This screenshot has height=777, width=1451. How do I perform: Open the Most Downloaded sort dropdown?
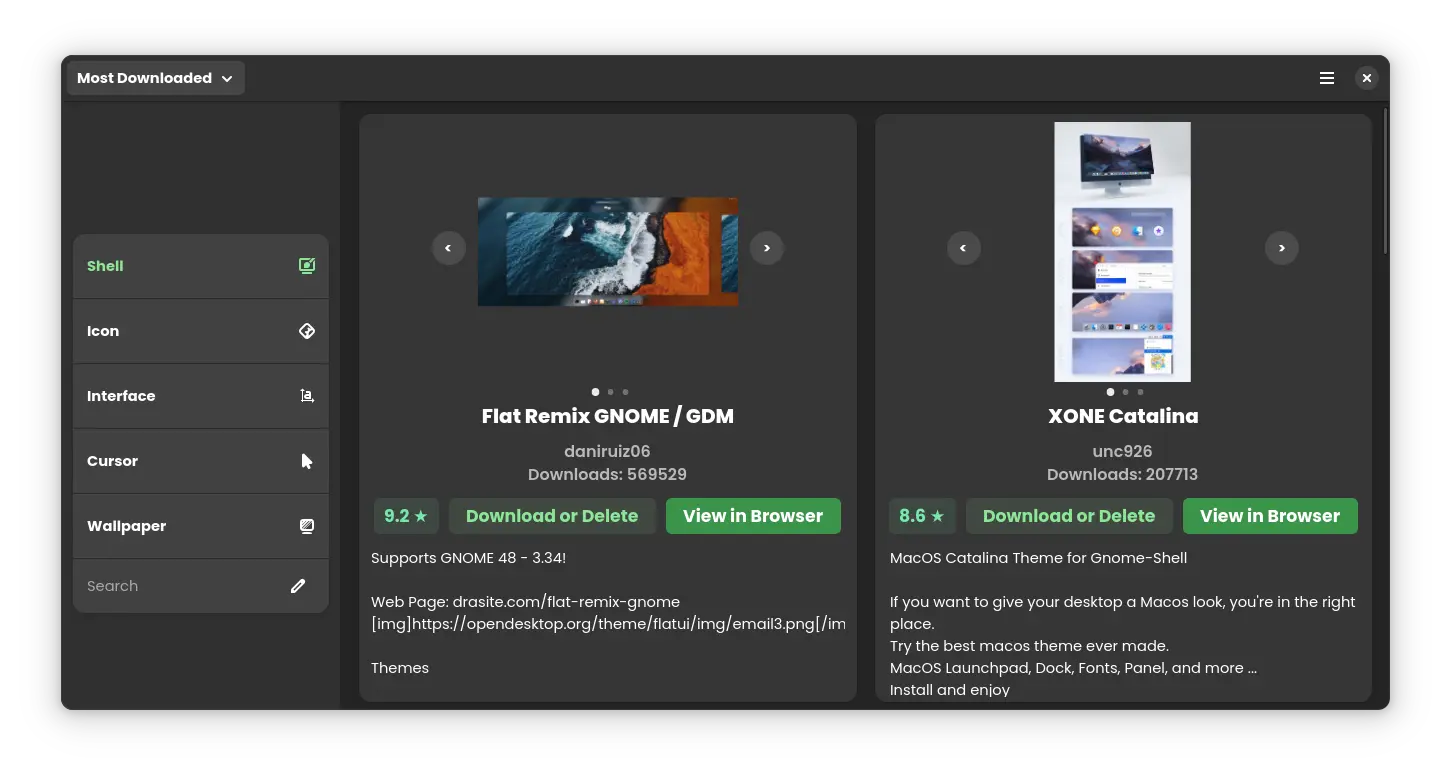click(155, 78)
